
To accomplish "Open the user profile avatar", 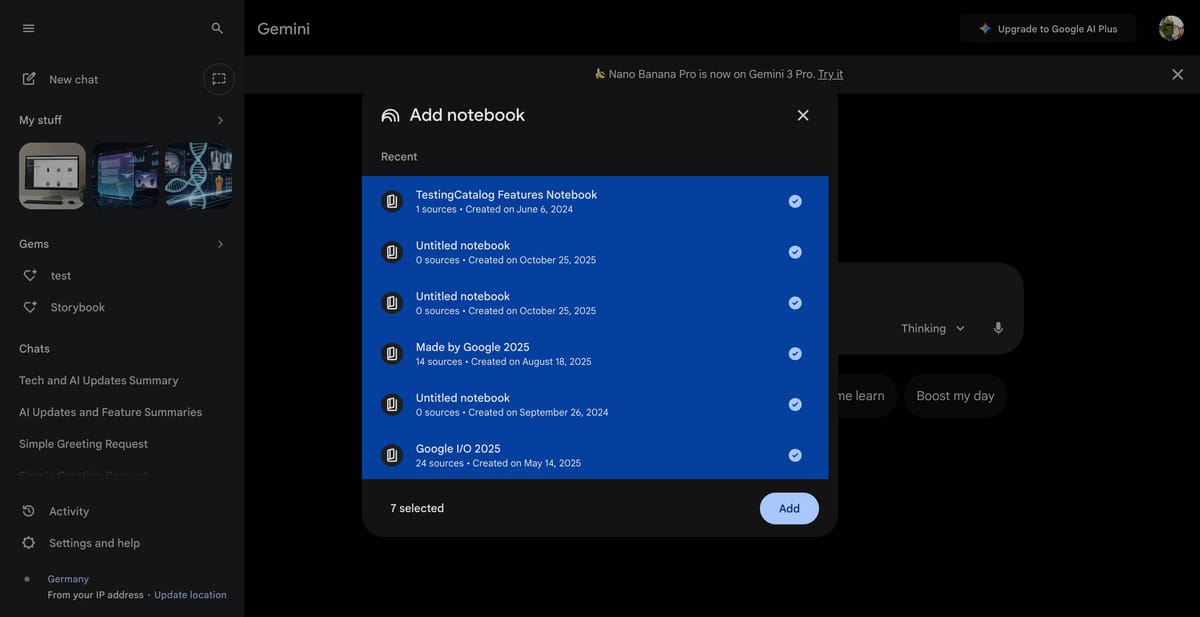I will [x=1171, y=28].
